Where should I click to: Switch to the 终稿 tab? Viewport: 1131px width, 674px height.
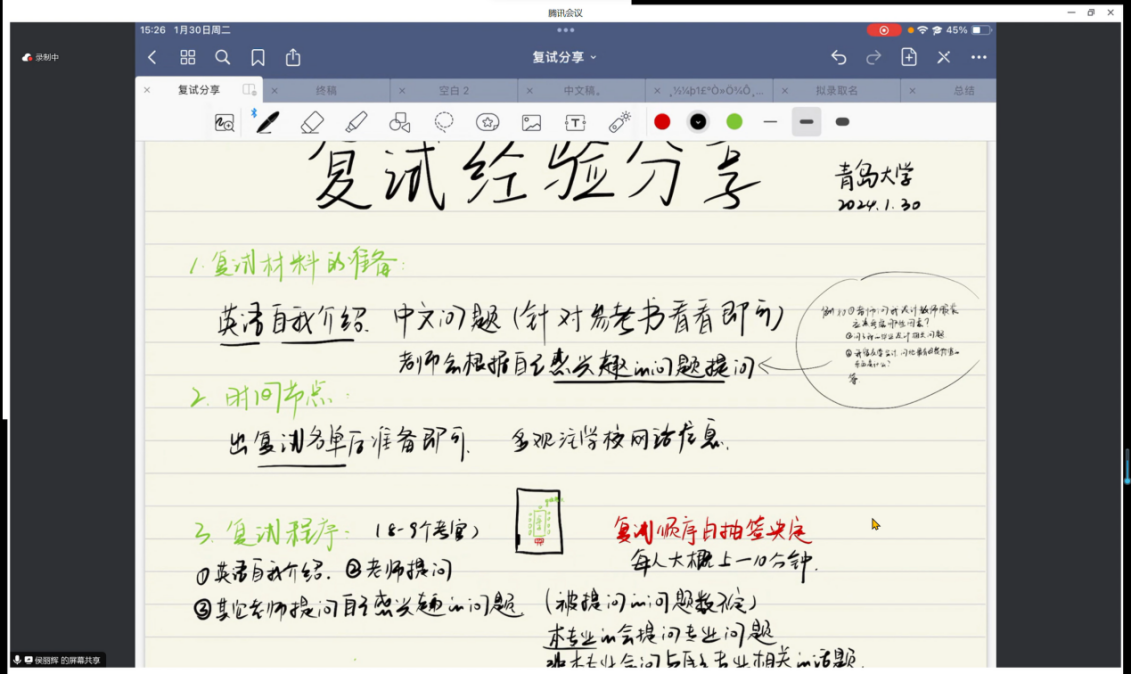326,90
